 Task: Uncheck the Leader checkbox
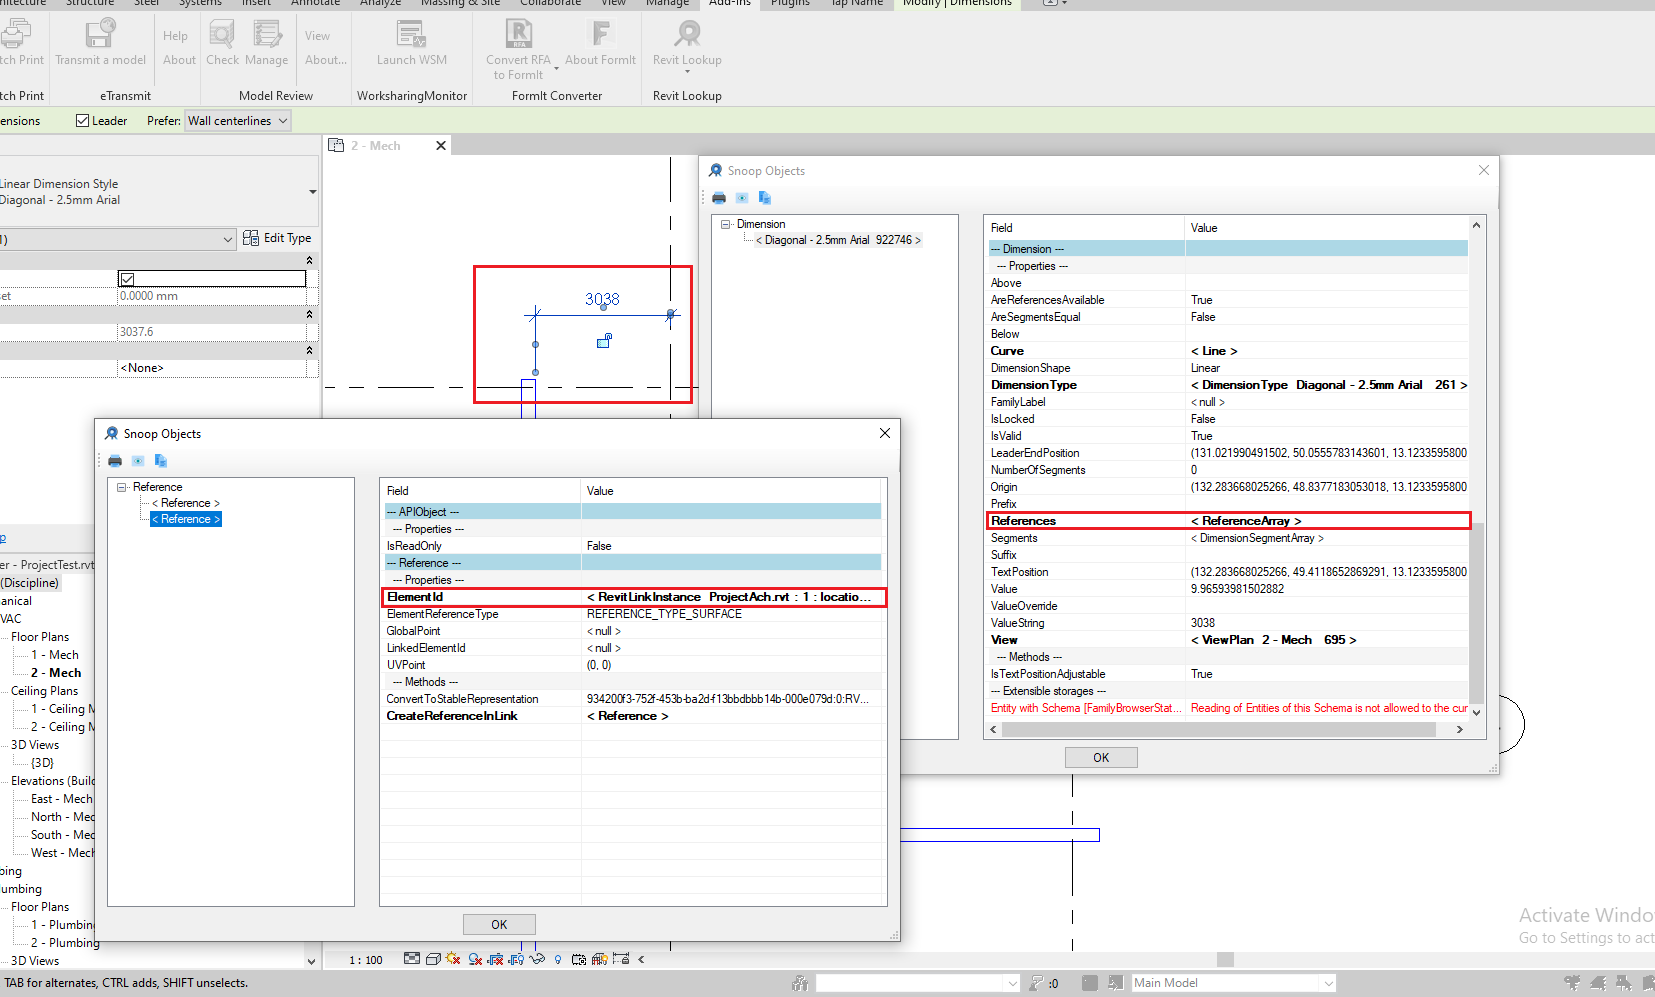[x=83, y=121]
